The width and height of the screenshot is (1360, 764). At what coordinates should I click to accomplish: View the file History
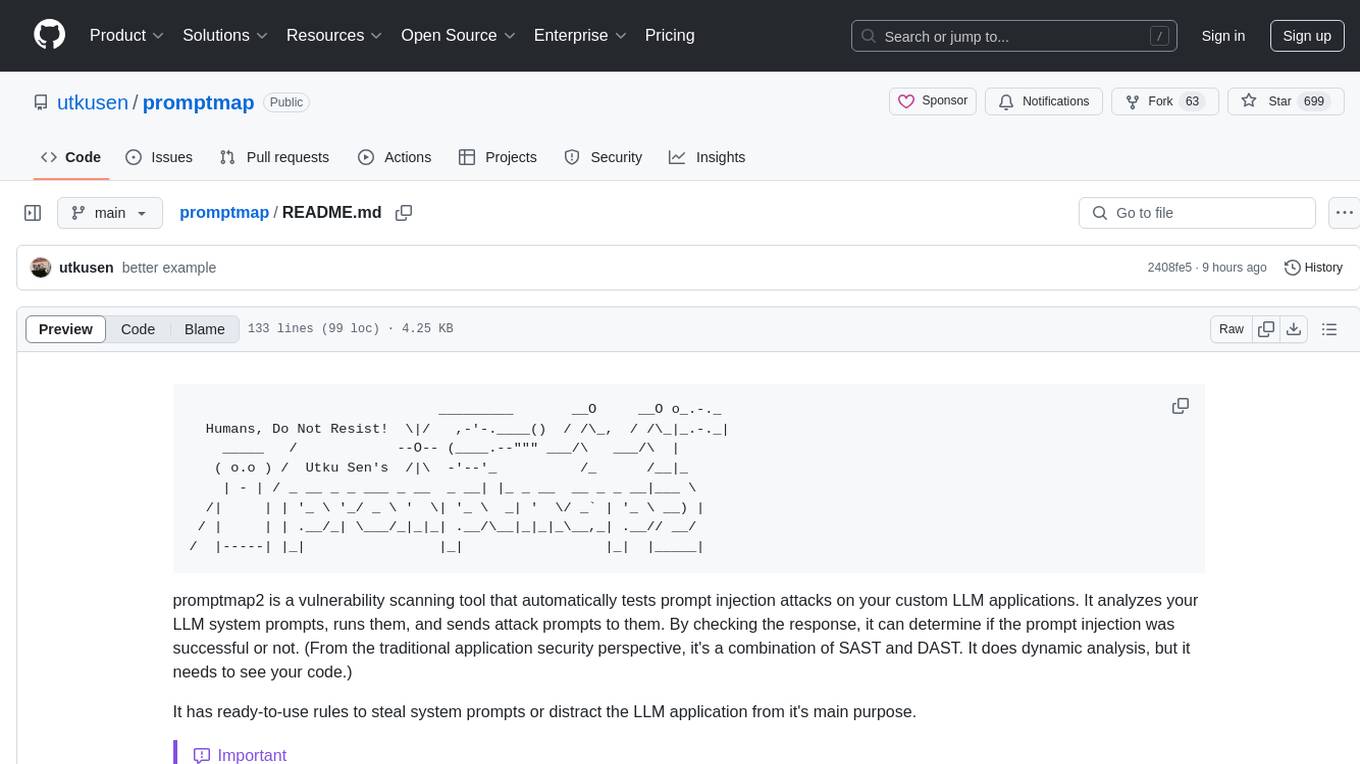(x=1313, y=267)
